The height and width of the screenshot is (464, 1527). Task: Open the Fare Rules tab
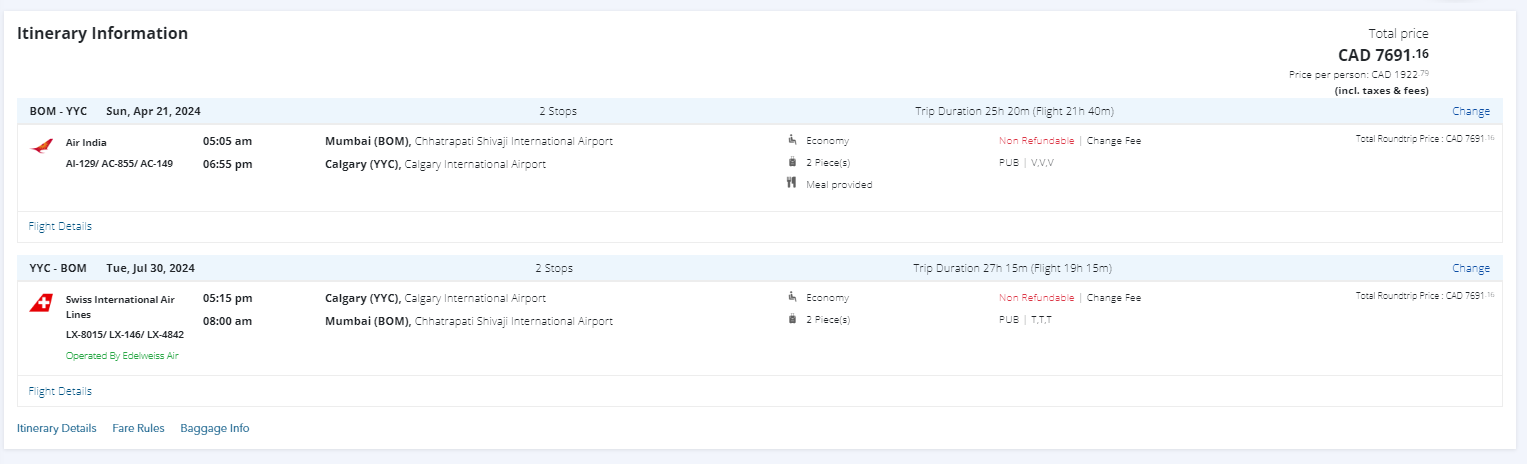[138, 428]
